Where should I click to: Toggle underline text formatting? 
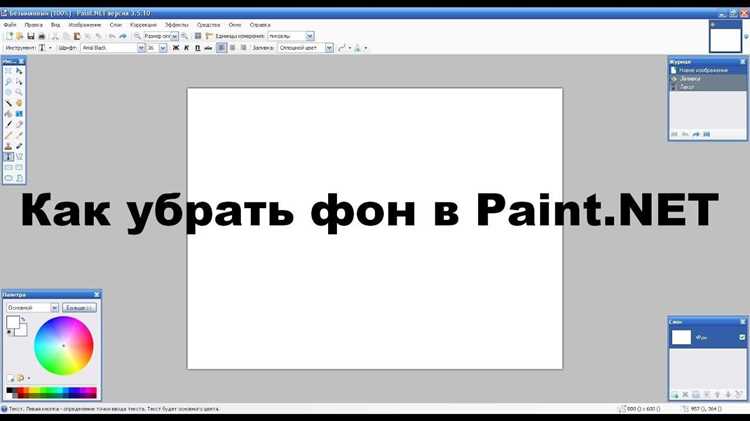tap(198, 48)
